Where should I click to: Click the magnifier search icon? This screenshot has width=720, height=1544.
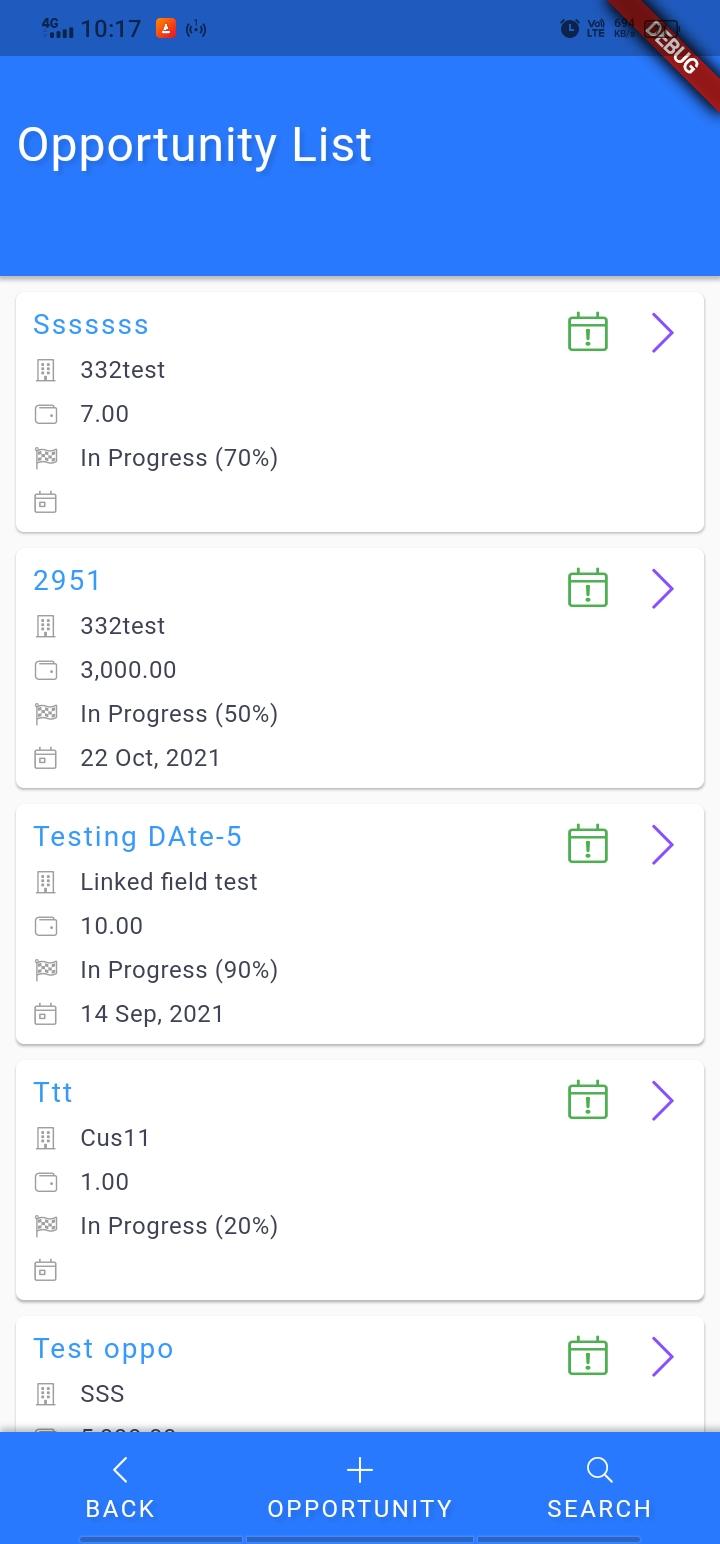[x=599, y=1469]
